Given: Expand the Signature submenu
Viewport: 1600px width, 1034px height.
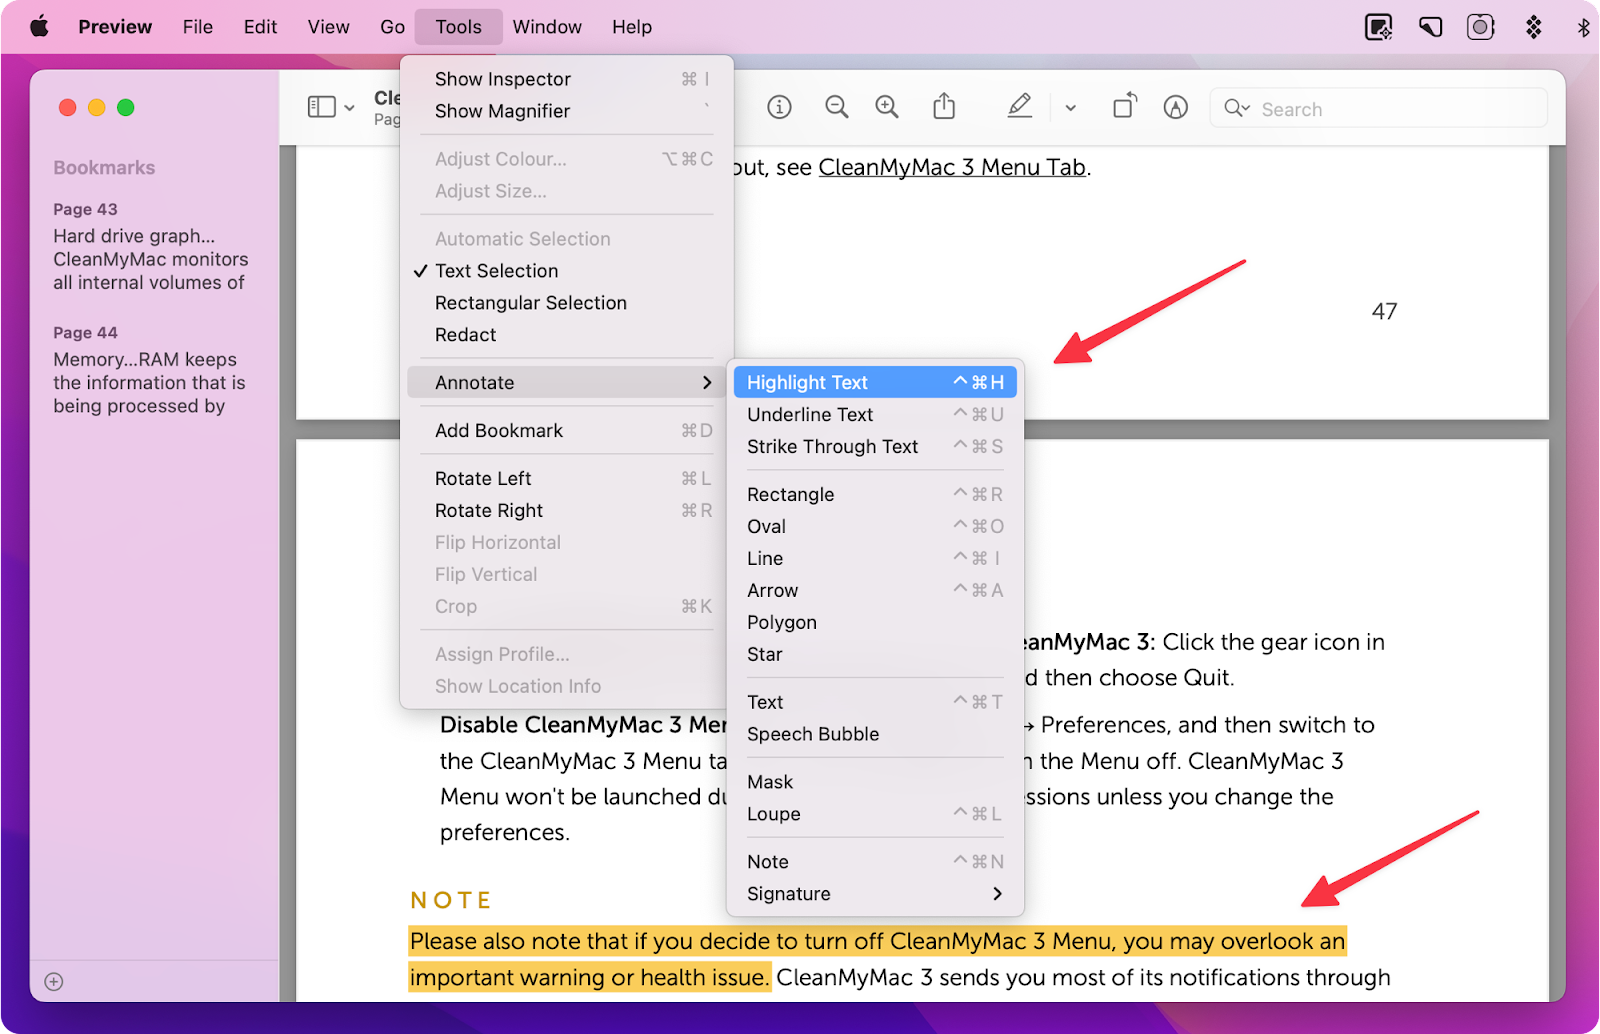Looking at the screenshot, I should [875, 894].
